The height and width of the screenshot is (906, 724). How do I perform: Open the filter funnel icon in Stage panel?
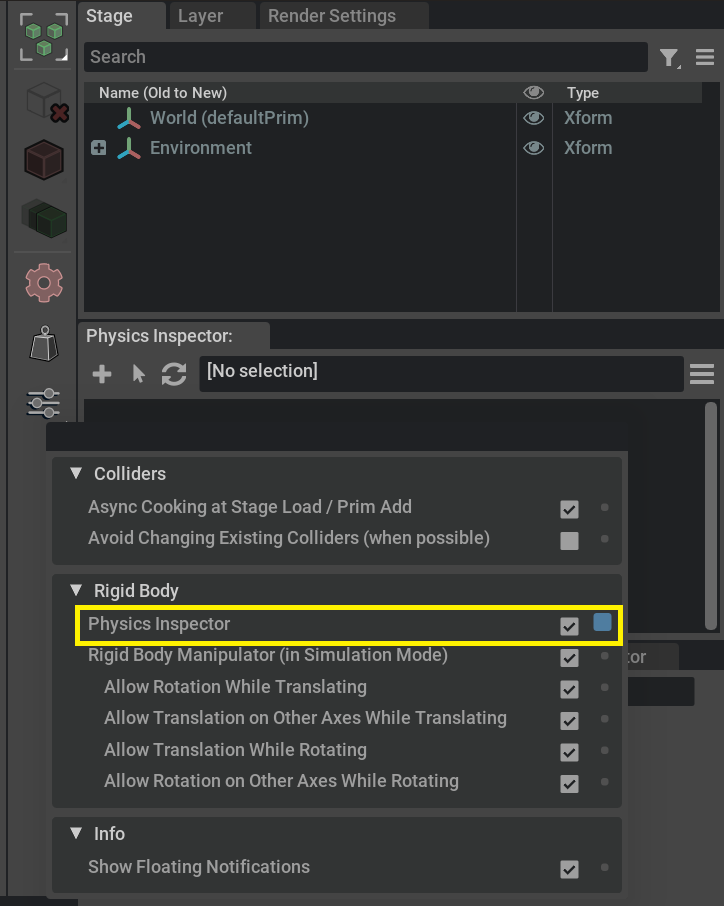[x=669, y=57]
